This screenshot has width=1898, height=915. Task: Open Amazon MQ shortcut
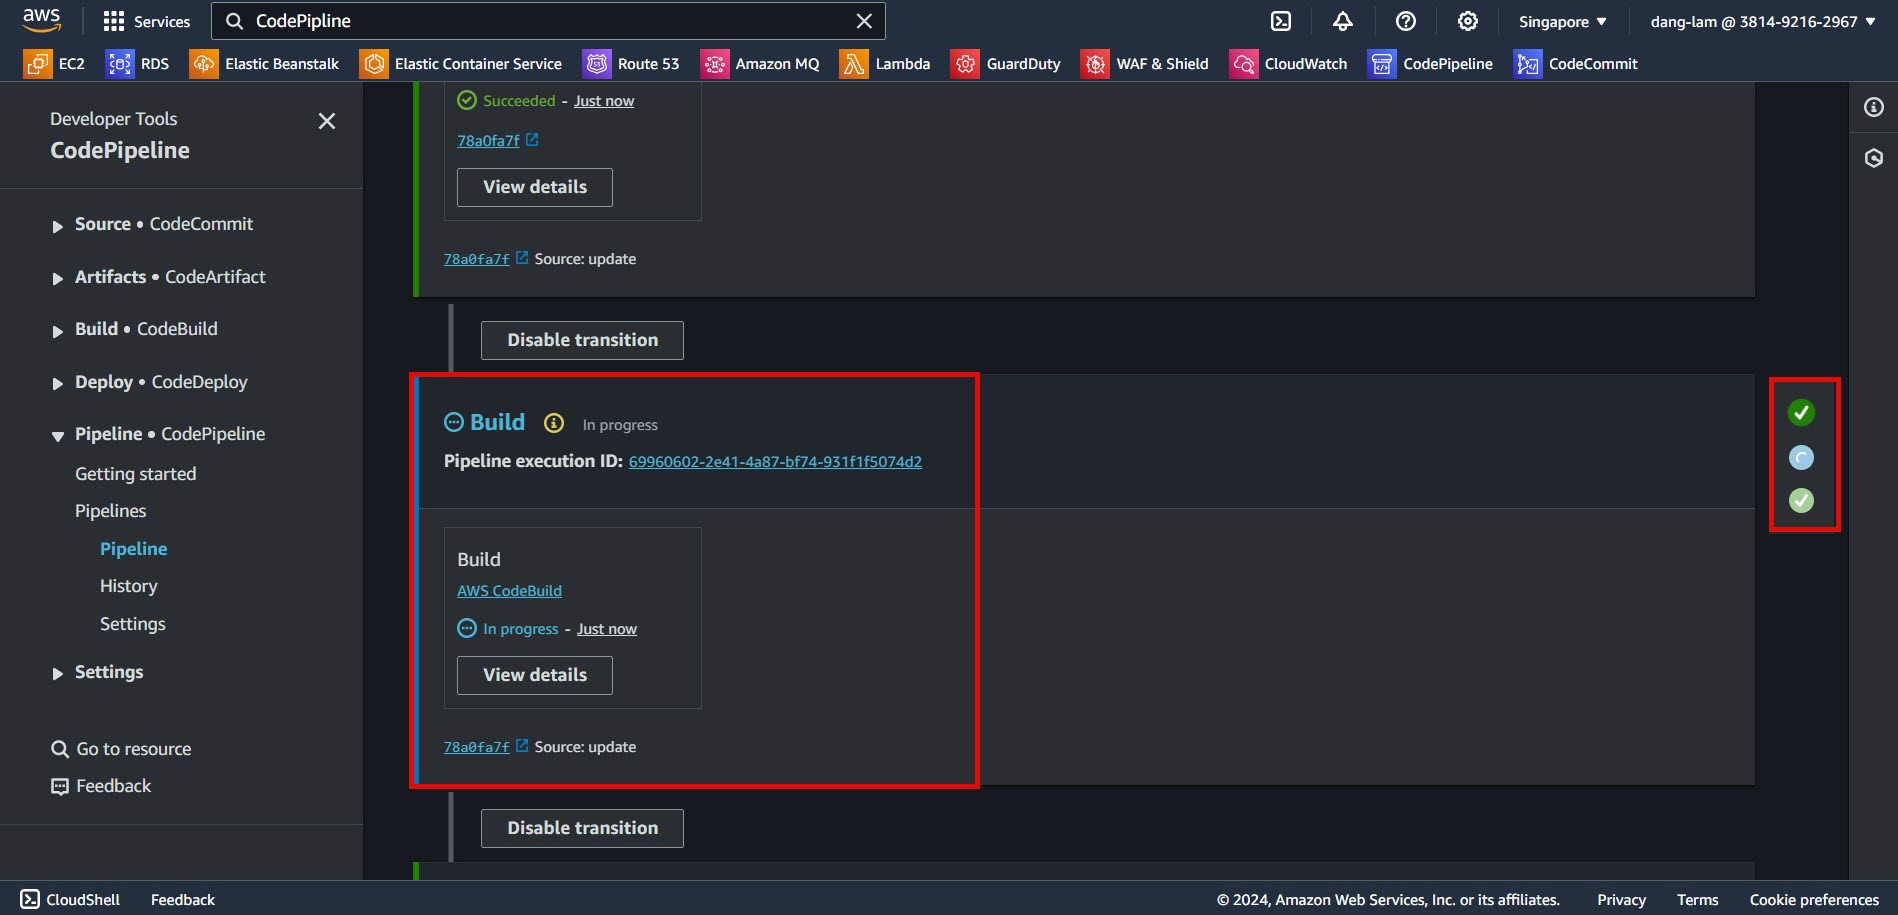760,64
